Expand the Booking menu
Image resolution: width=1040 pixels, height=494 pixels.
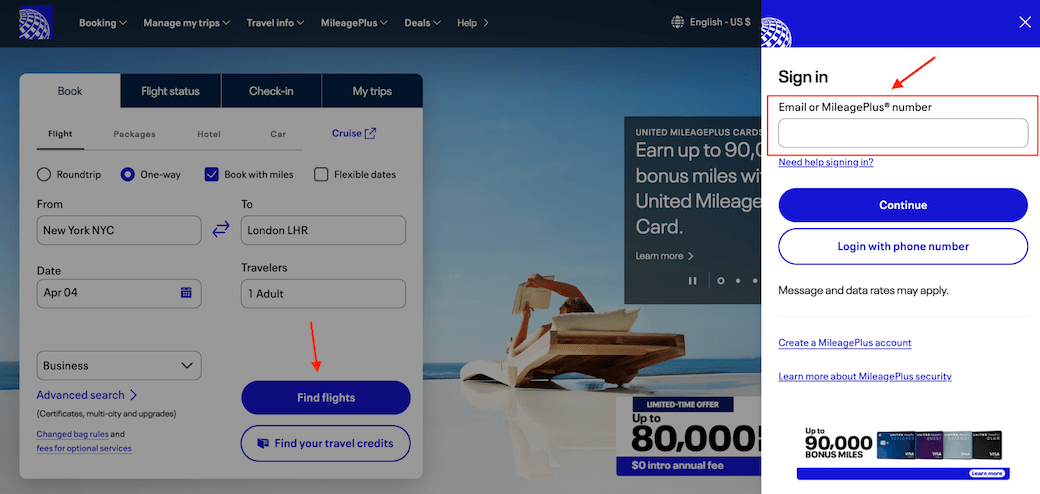tap(103, 23)
